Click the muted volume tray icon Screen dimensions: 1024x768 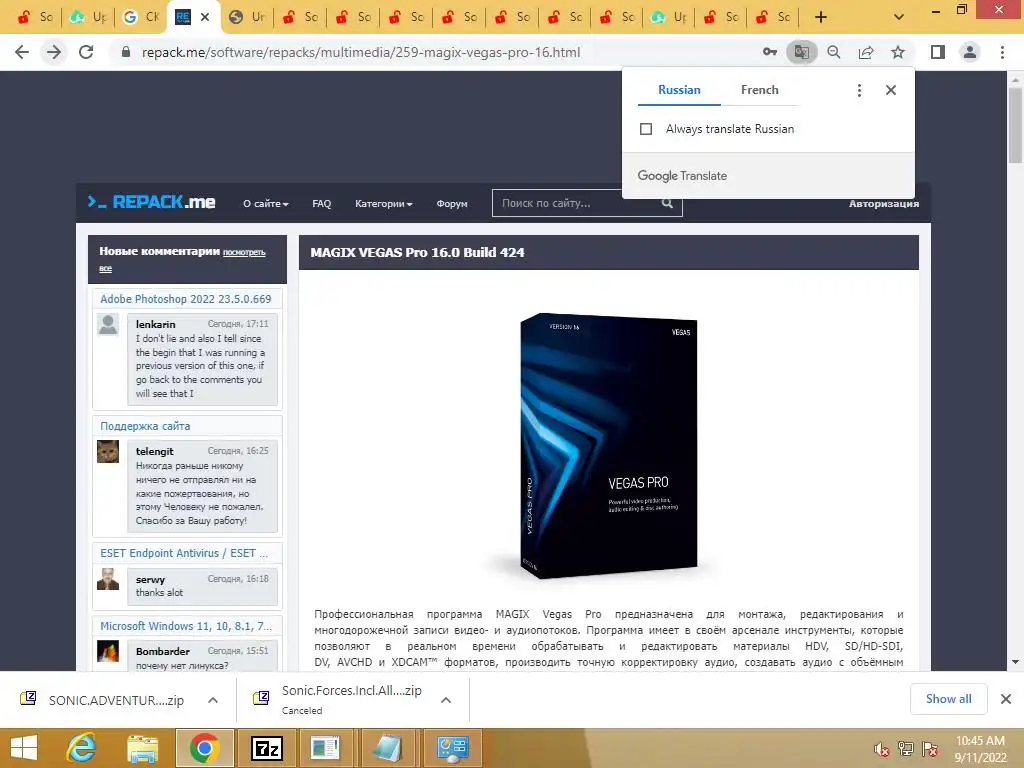(x=882, y=749)
